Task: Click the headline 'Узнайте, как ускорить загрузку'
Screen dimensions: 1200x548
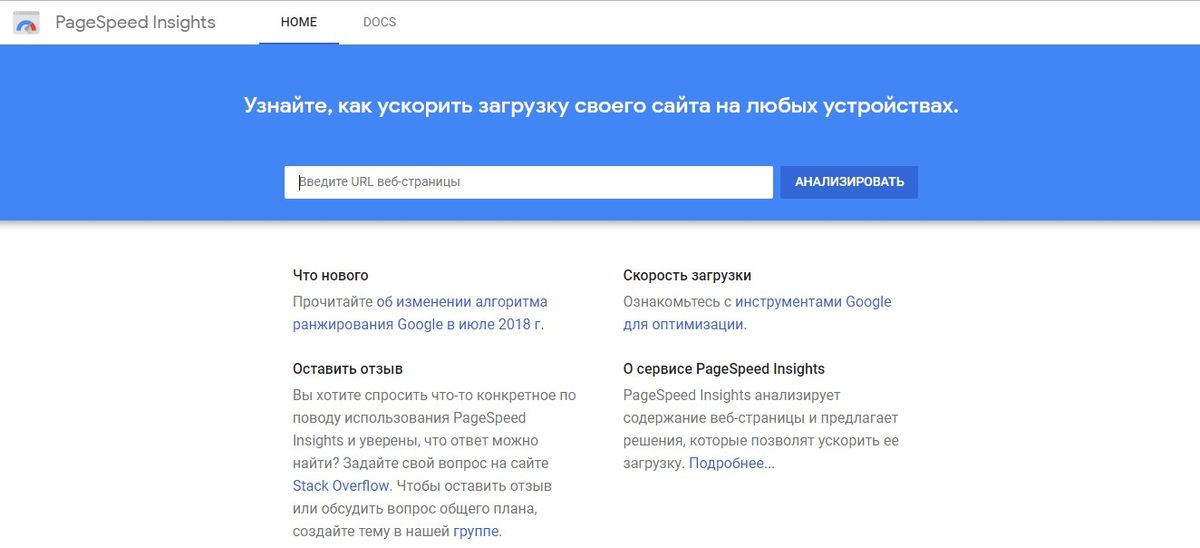Action: point(600,106)
